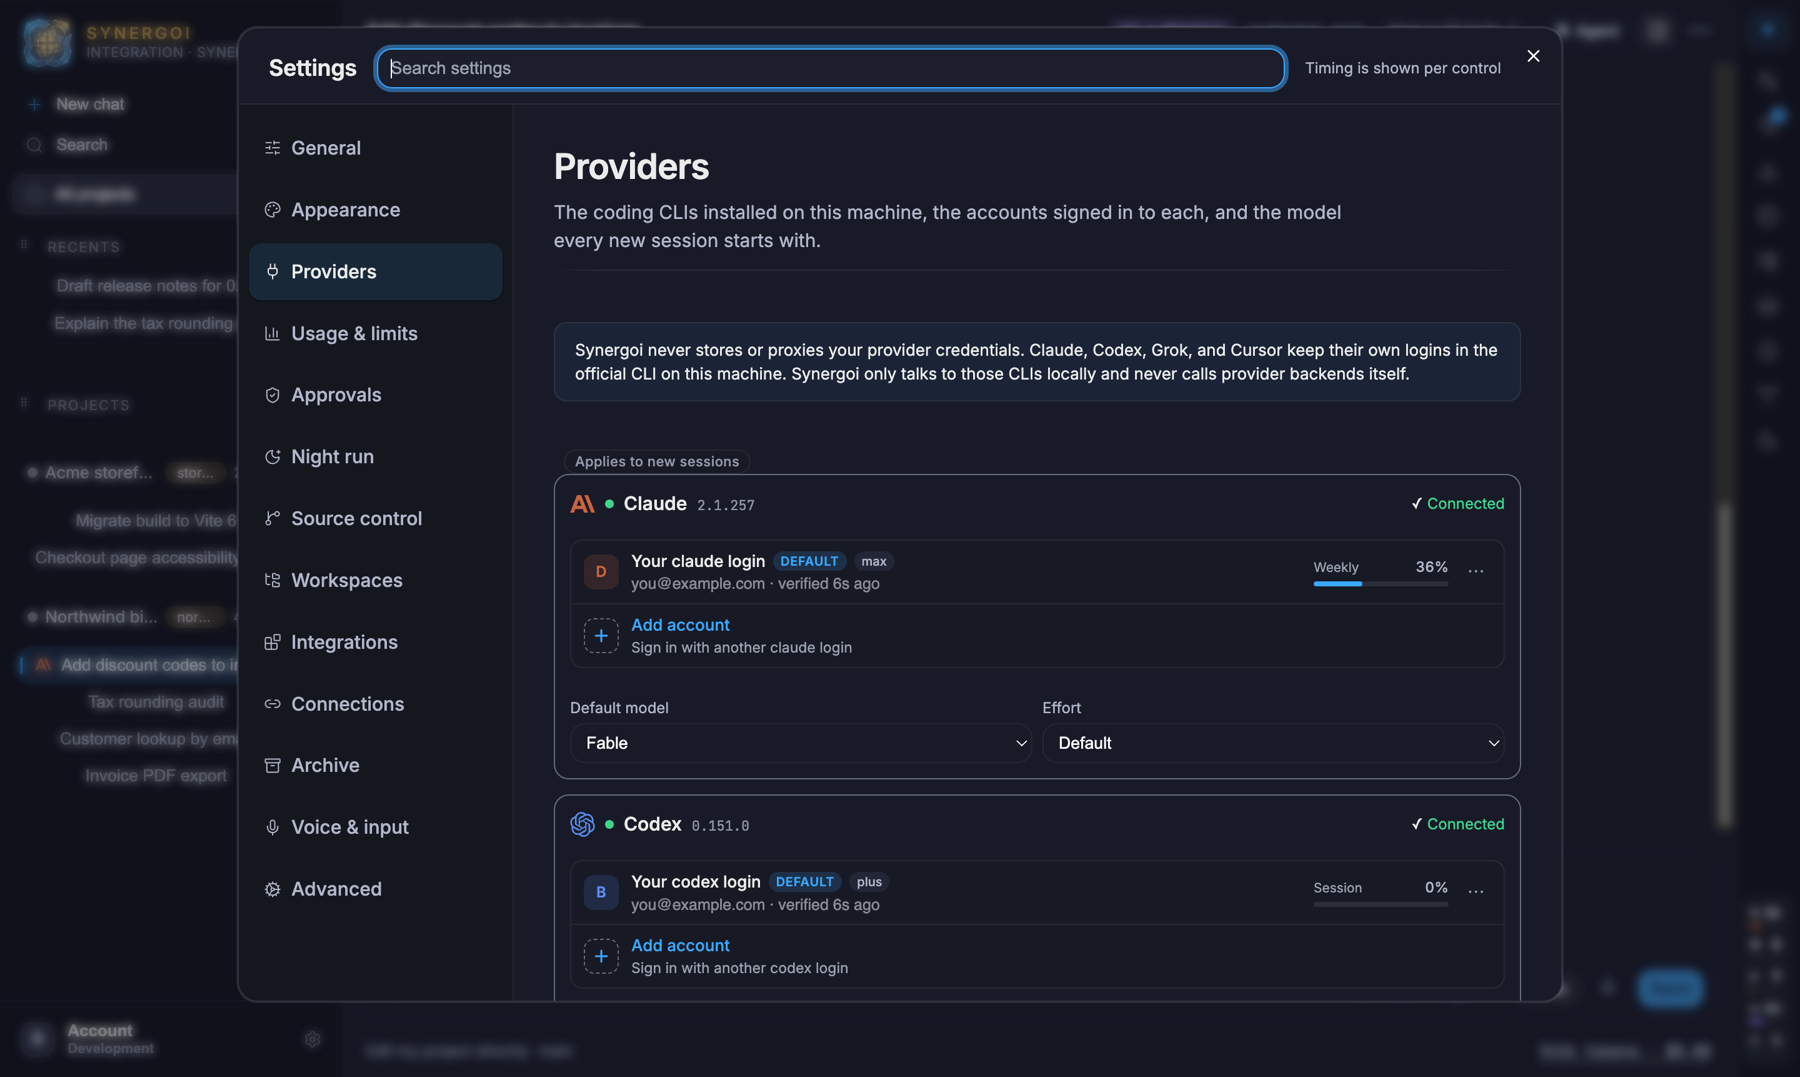Click the claude login avatar D
Viewport: 1800px width, 1077px height.
click(x=601, y=572)
